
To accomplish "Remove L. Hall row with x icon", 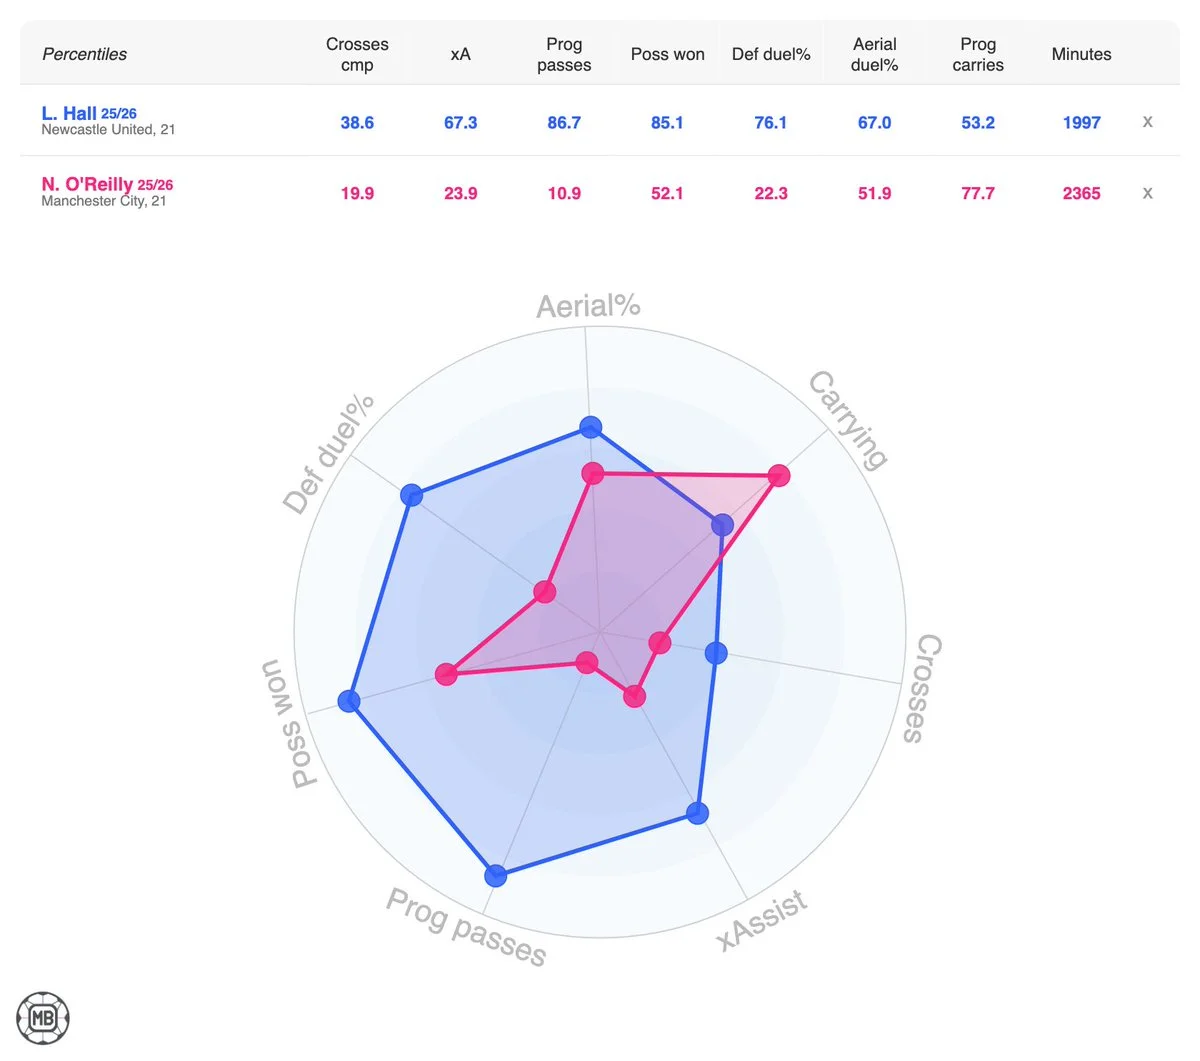I will point(1147,122).
